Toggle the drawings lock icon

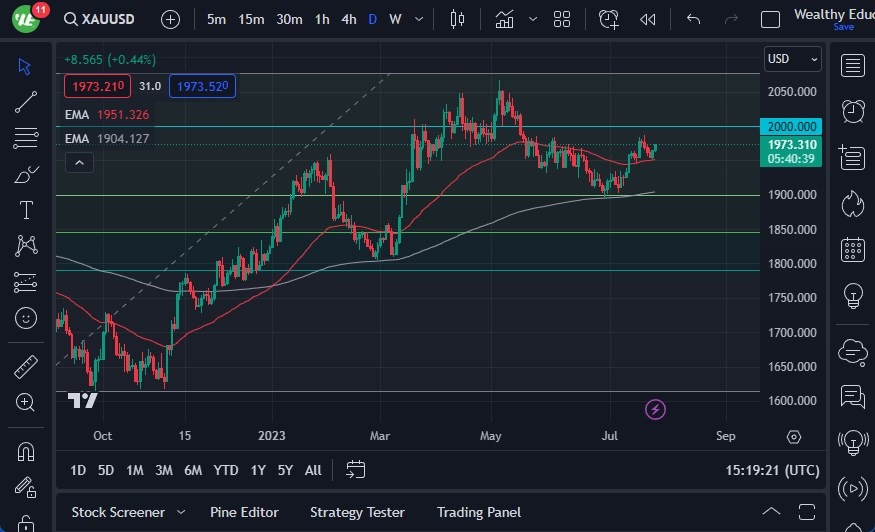coord(26,521)
